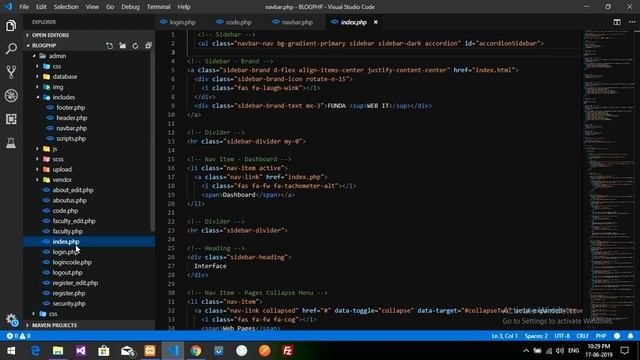Create a new folder in BLOGPHP
Screen dimensions: 640x360
pyautogui.click(x=122, y=46)
